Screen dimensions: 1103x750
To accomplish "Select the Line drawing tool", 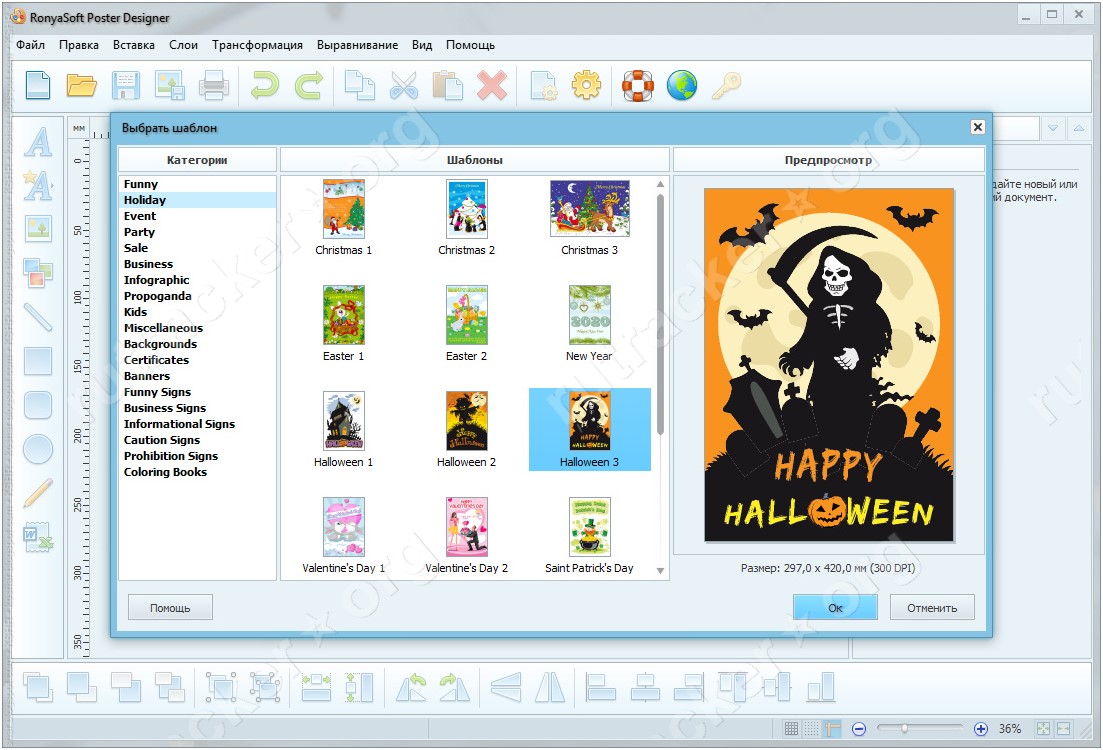I will click(x=38, y=317).
